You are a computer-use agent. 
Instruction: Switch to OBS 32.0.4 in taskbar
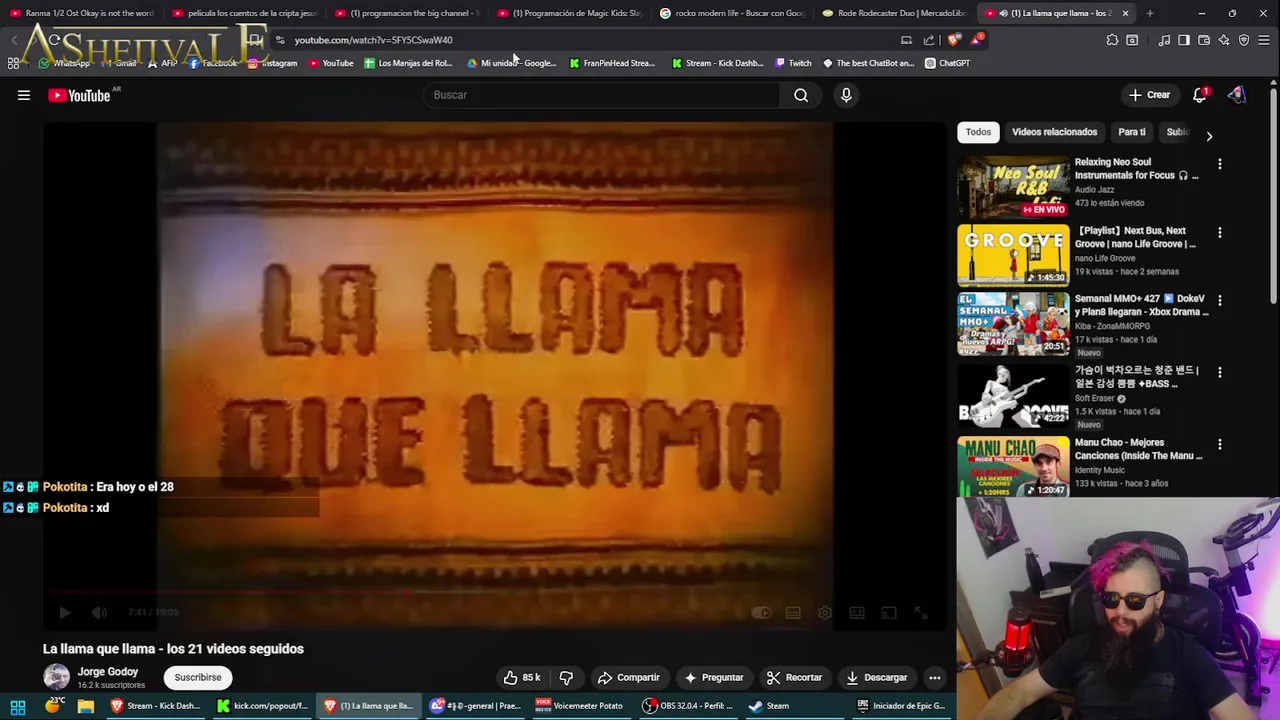[x=689, y=706]
